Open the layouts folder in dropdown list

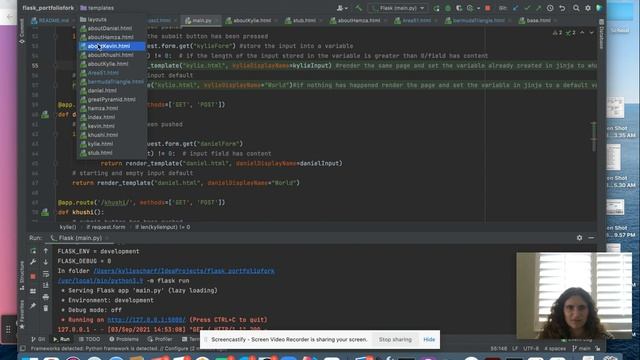click(111, 19)
